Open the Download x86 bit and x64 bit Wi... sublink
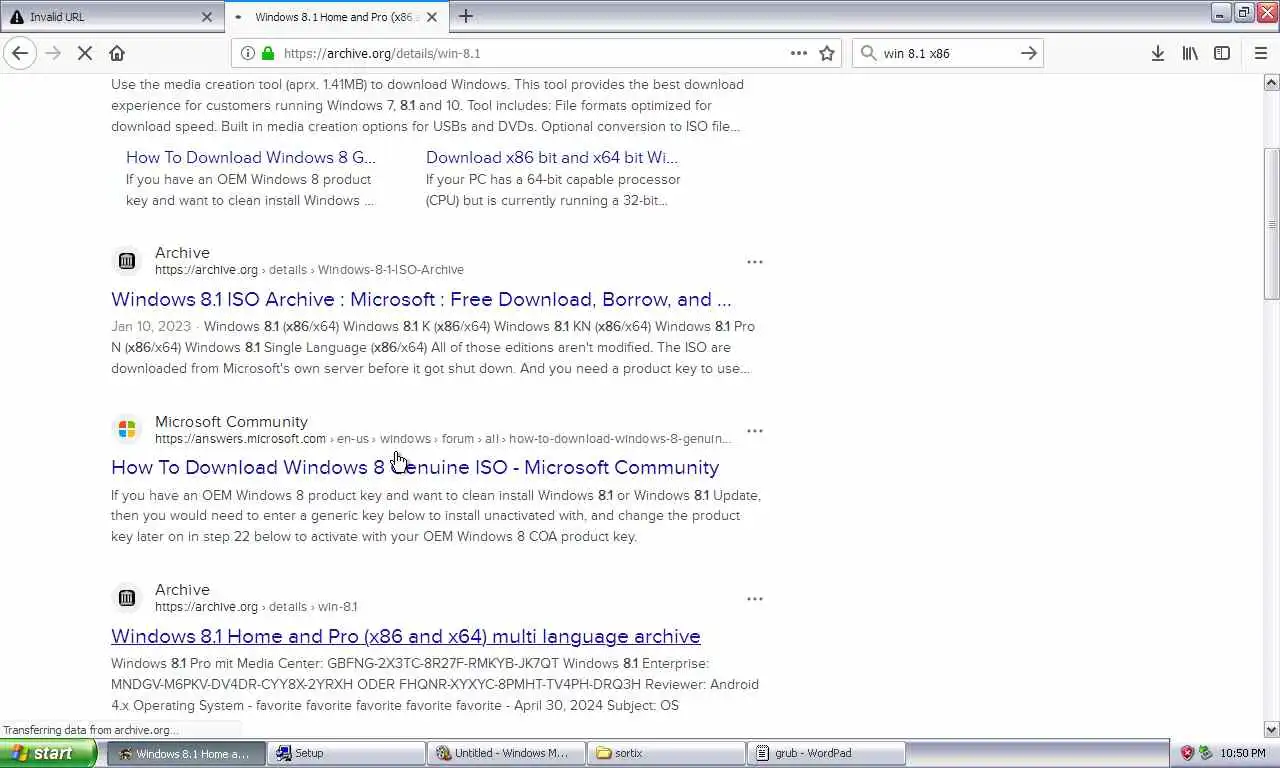Screen dimensions: 1280x768 coord(552,157)
